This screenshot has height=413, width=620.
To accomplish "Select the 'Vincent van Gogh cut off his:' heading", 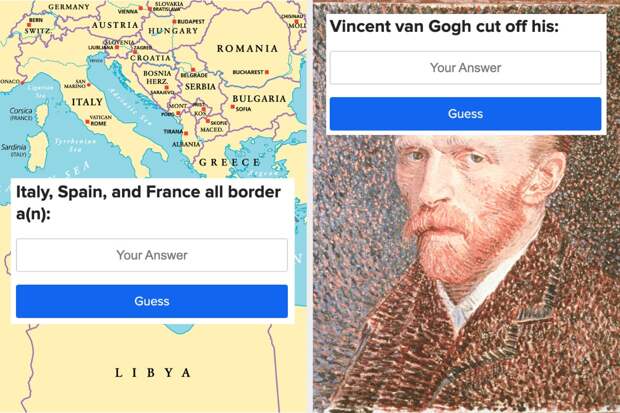I will (x=444, y=27).
